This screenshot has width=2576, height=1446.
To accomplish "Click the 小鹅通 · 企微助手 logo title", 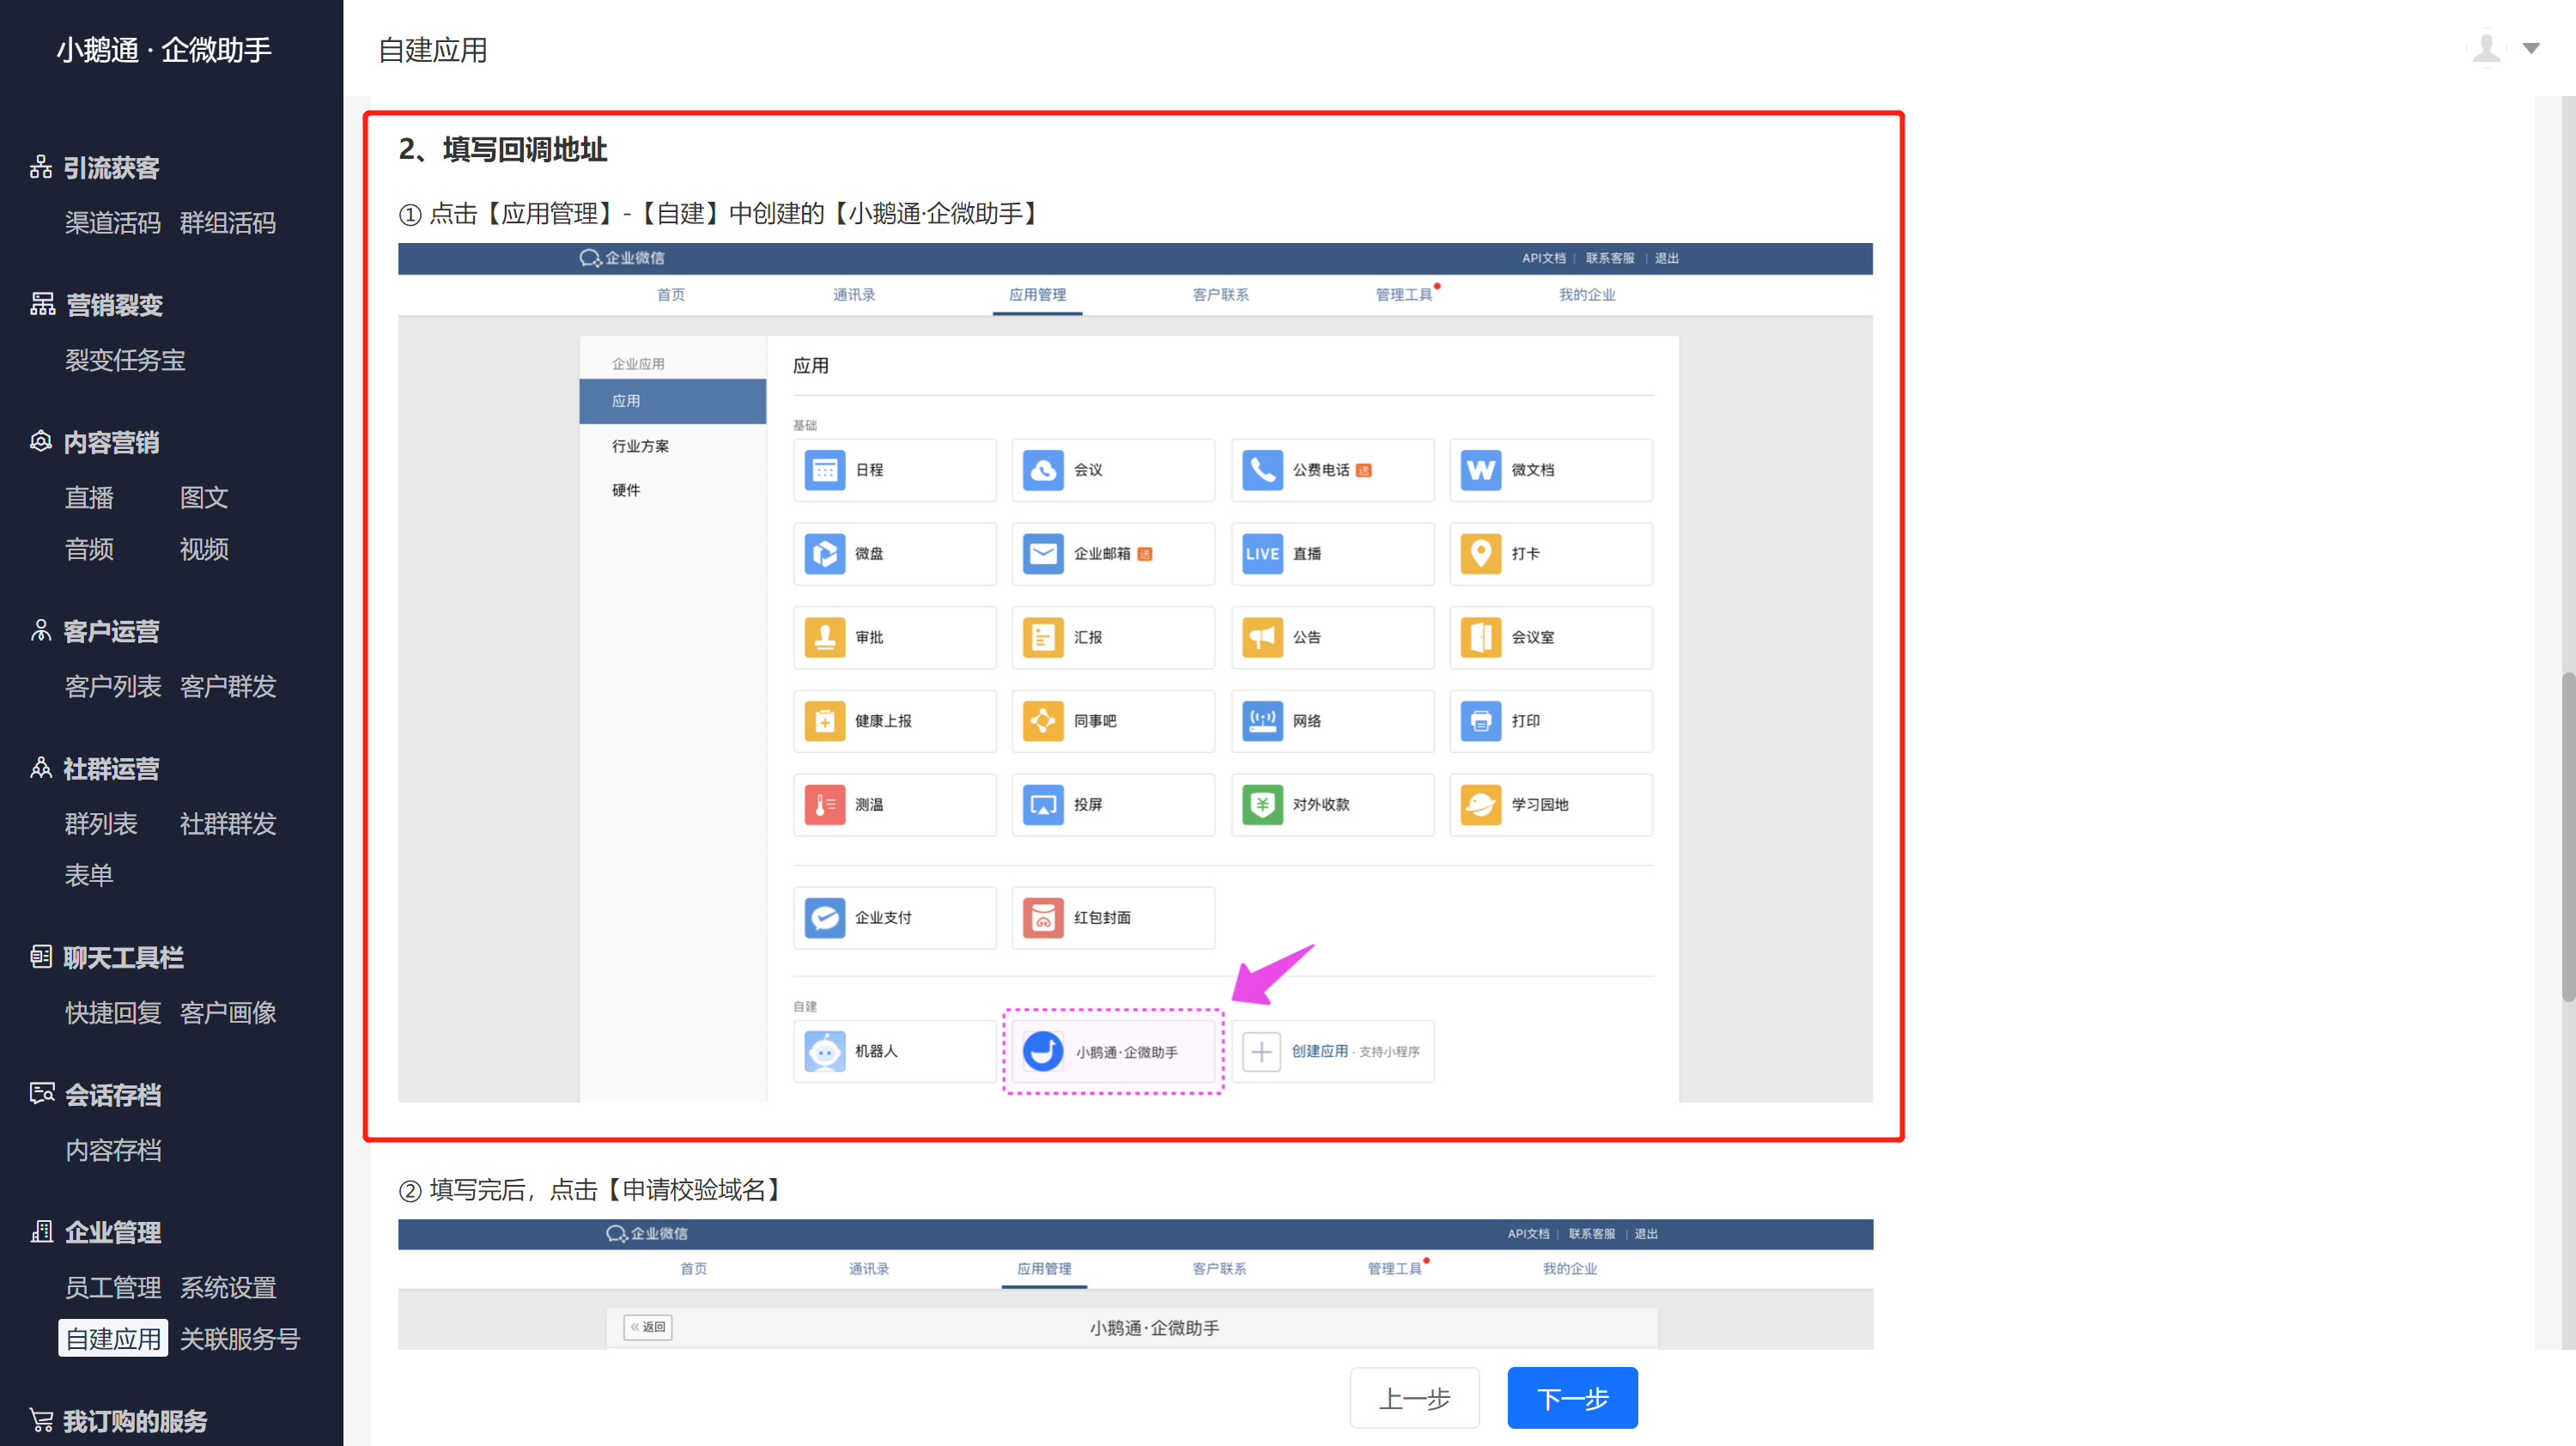I will (164, 49).
